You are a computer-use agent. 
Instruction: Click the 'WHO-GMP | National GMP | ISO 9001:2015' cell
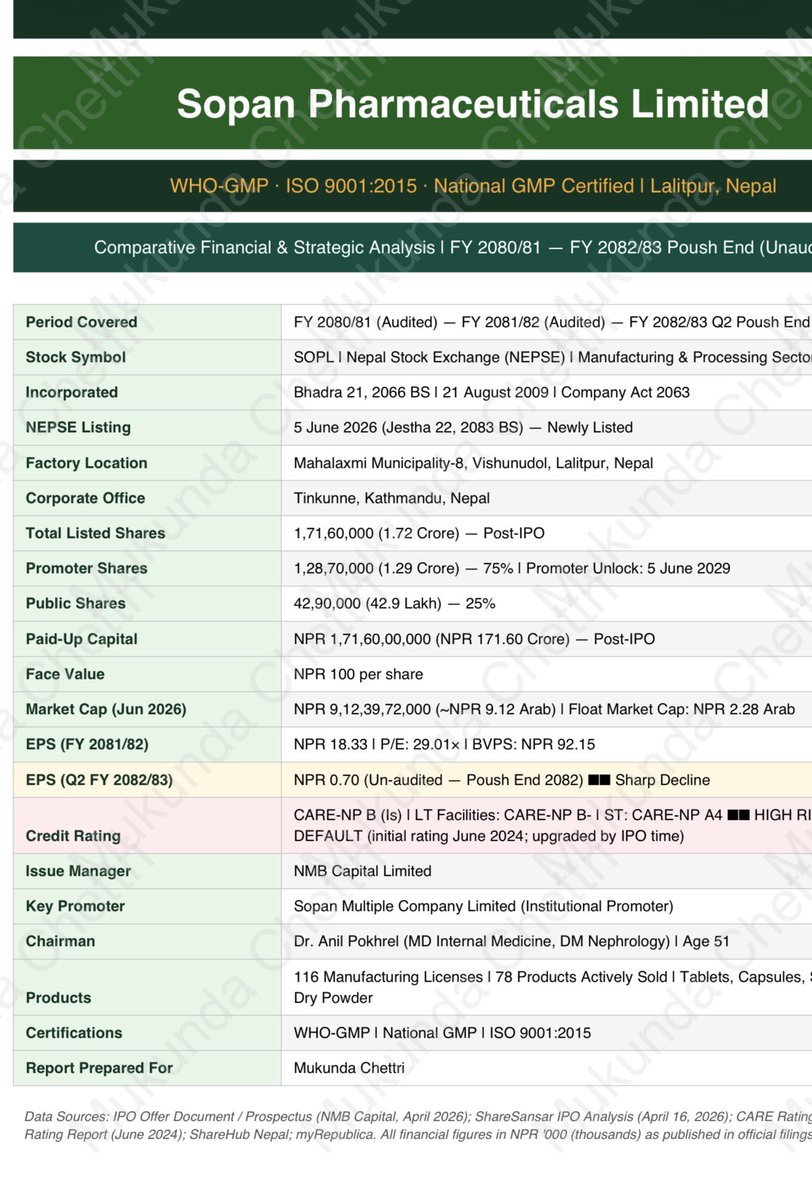442,1033
